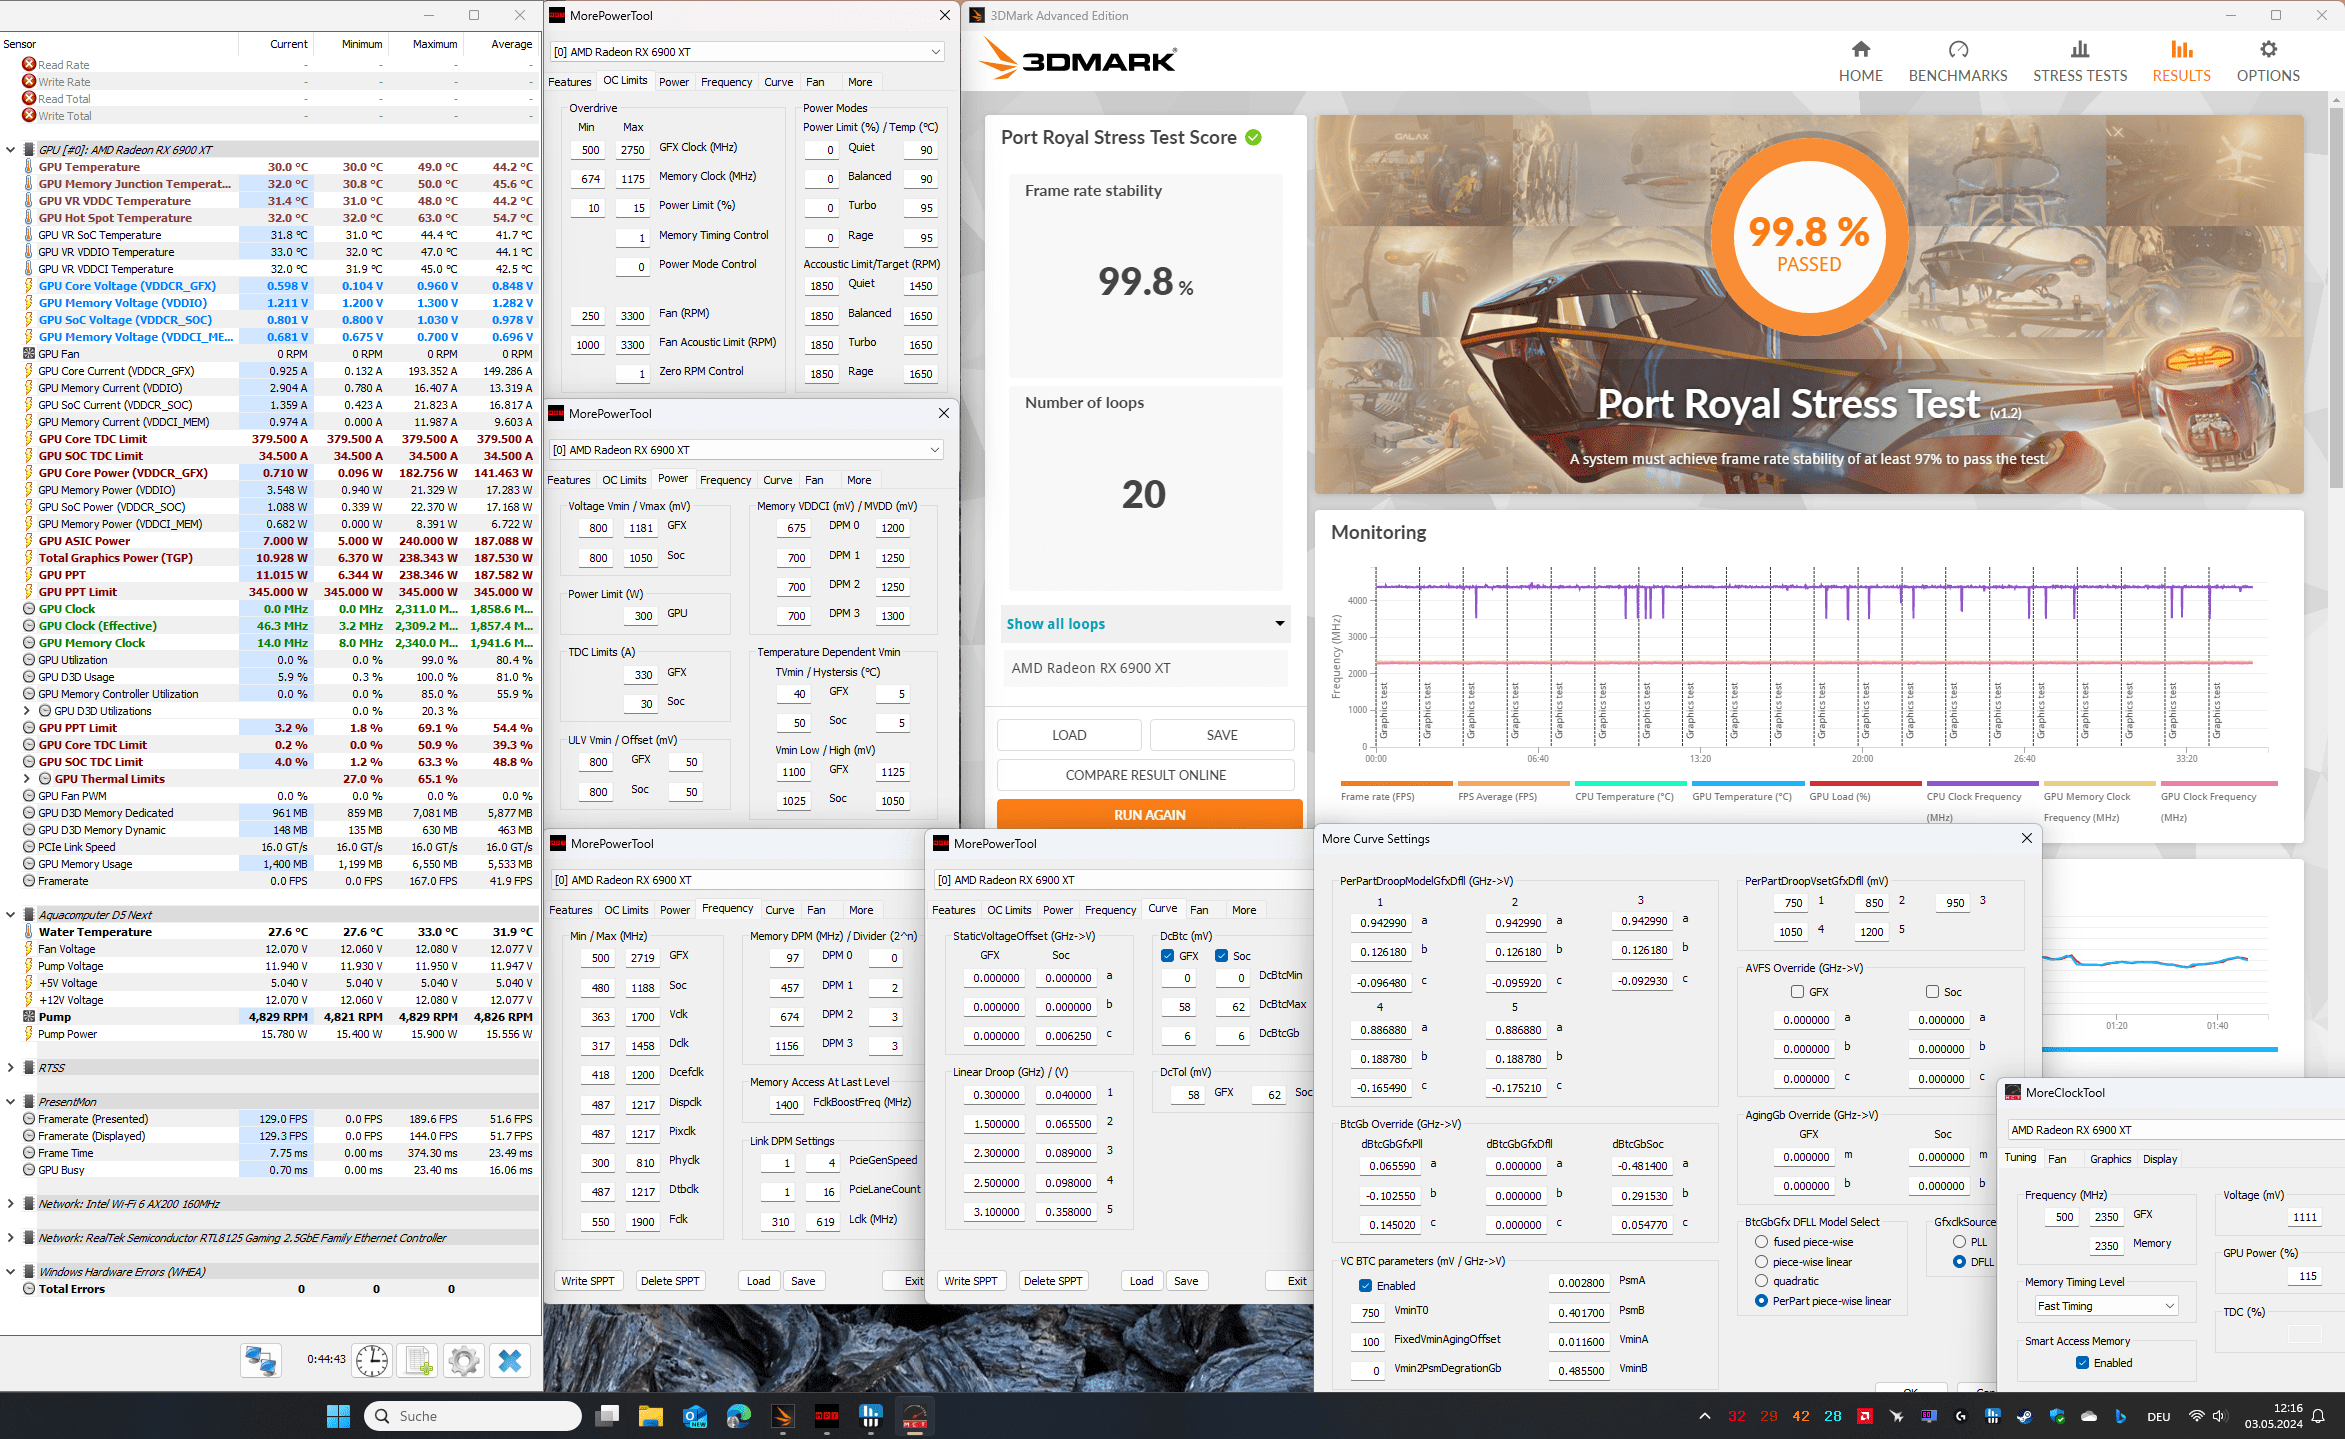Select the quadratic DFLL model option

(1762, 1281)
